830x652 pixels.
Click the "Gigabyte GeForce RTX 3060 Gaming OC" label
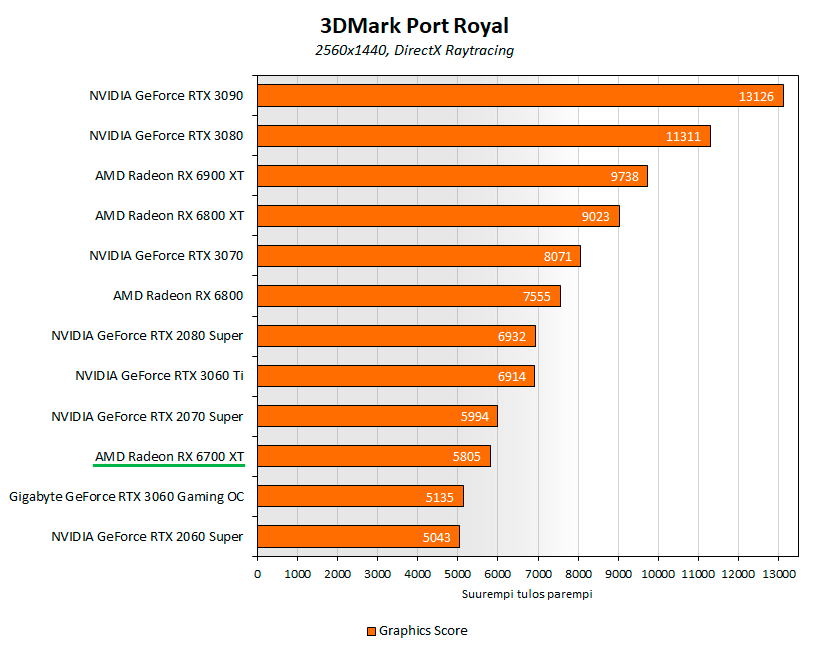pyautogui.click(x=127, y=497)
